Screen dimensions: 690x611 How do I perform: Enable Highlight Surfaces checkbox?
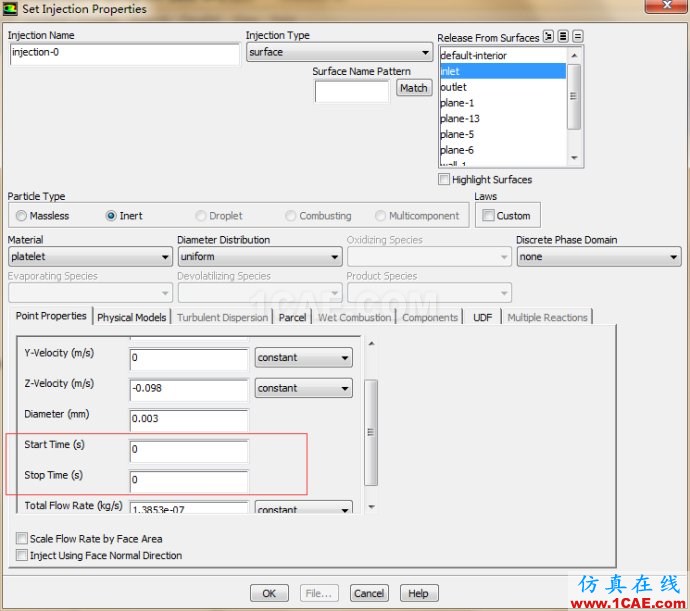click(x=444, y=179)
